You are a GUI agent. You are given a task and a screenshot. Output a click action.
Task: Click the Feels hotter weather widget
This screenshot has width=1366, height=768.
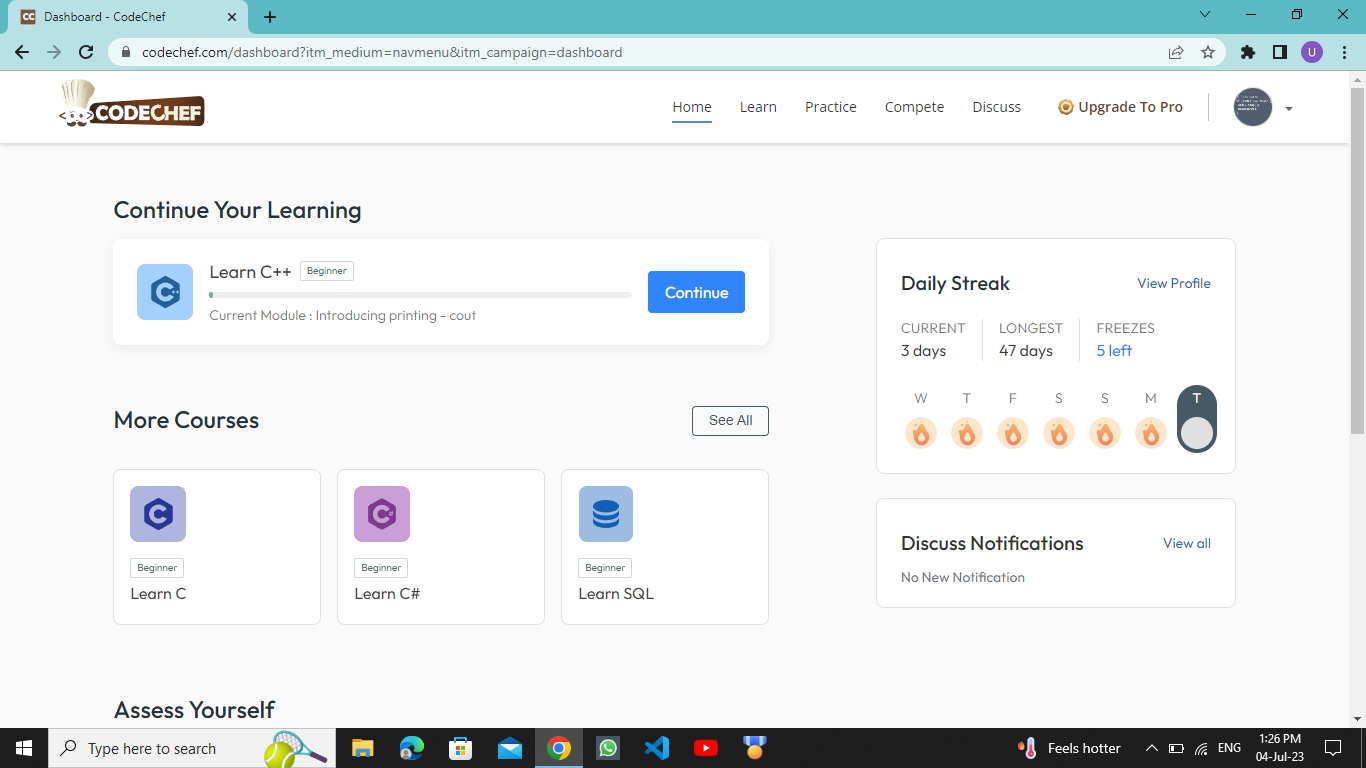click(1070, 748)
